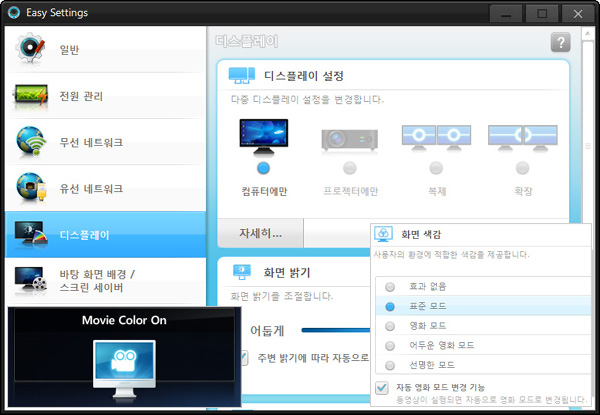Open the 무선 네트워크 globe wifi icon

tap(31, 141)
